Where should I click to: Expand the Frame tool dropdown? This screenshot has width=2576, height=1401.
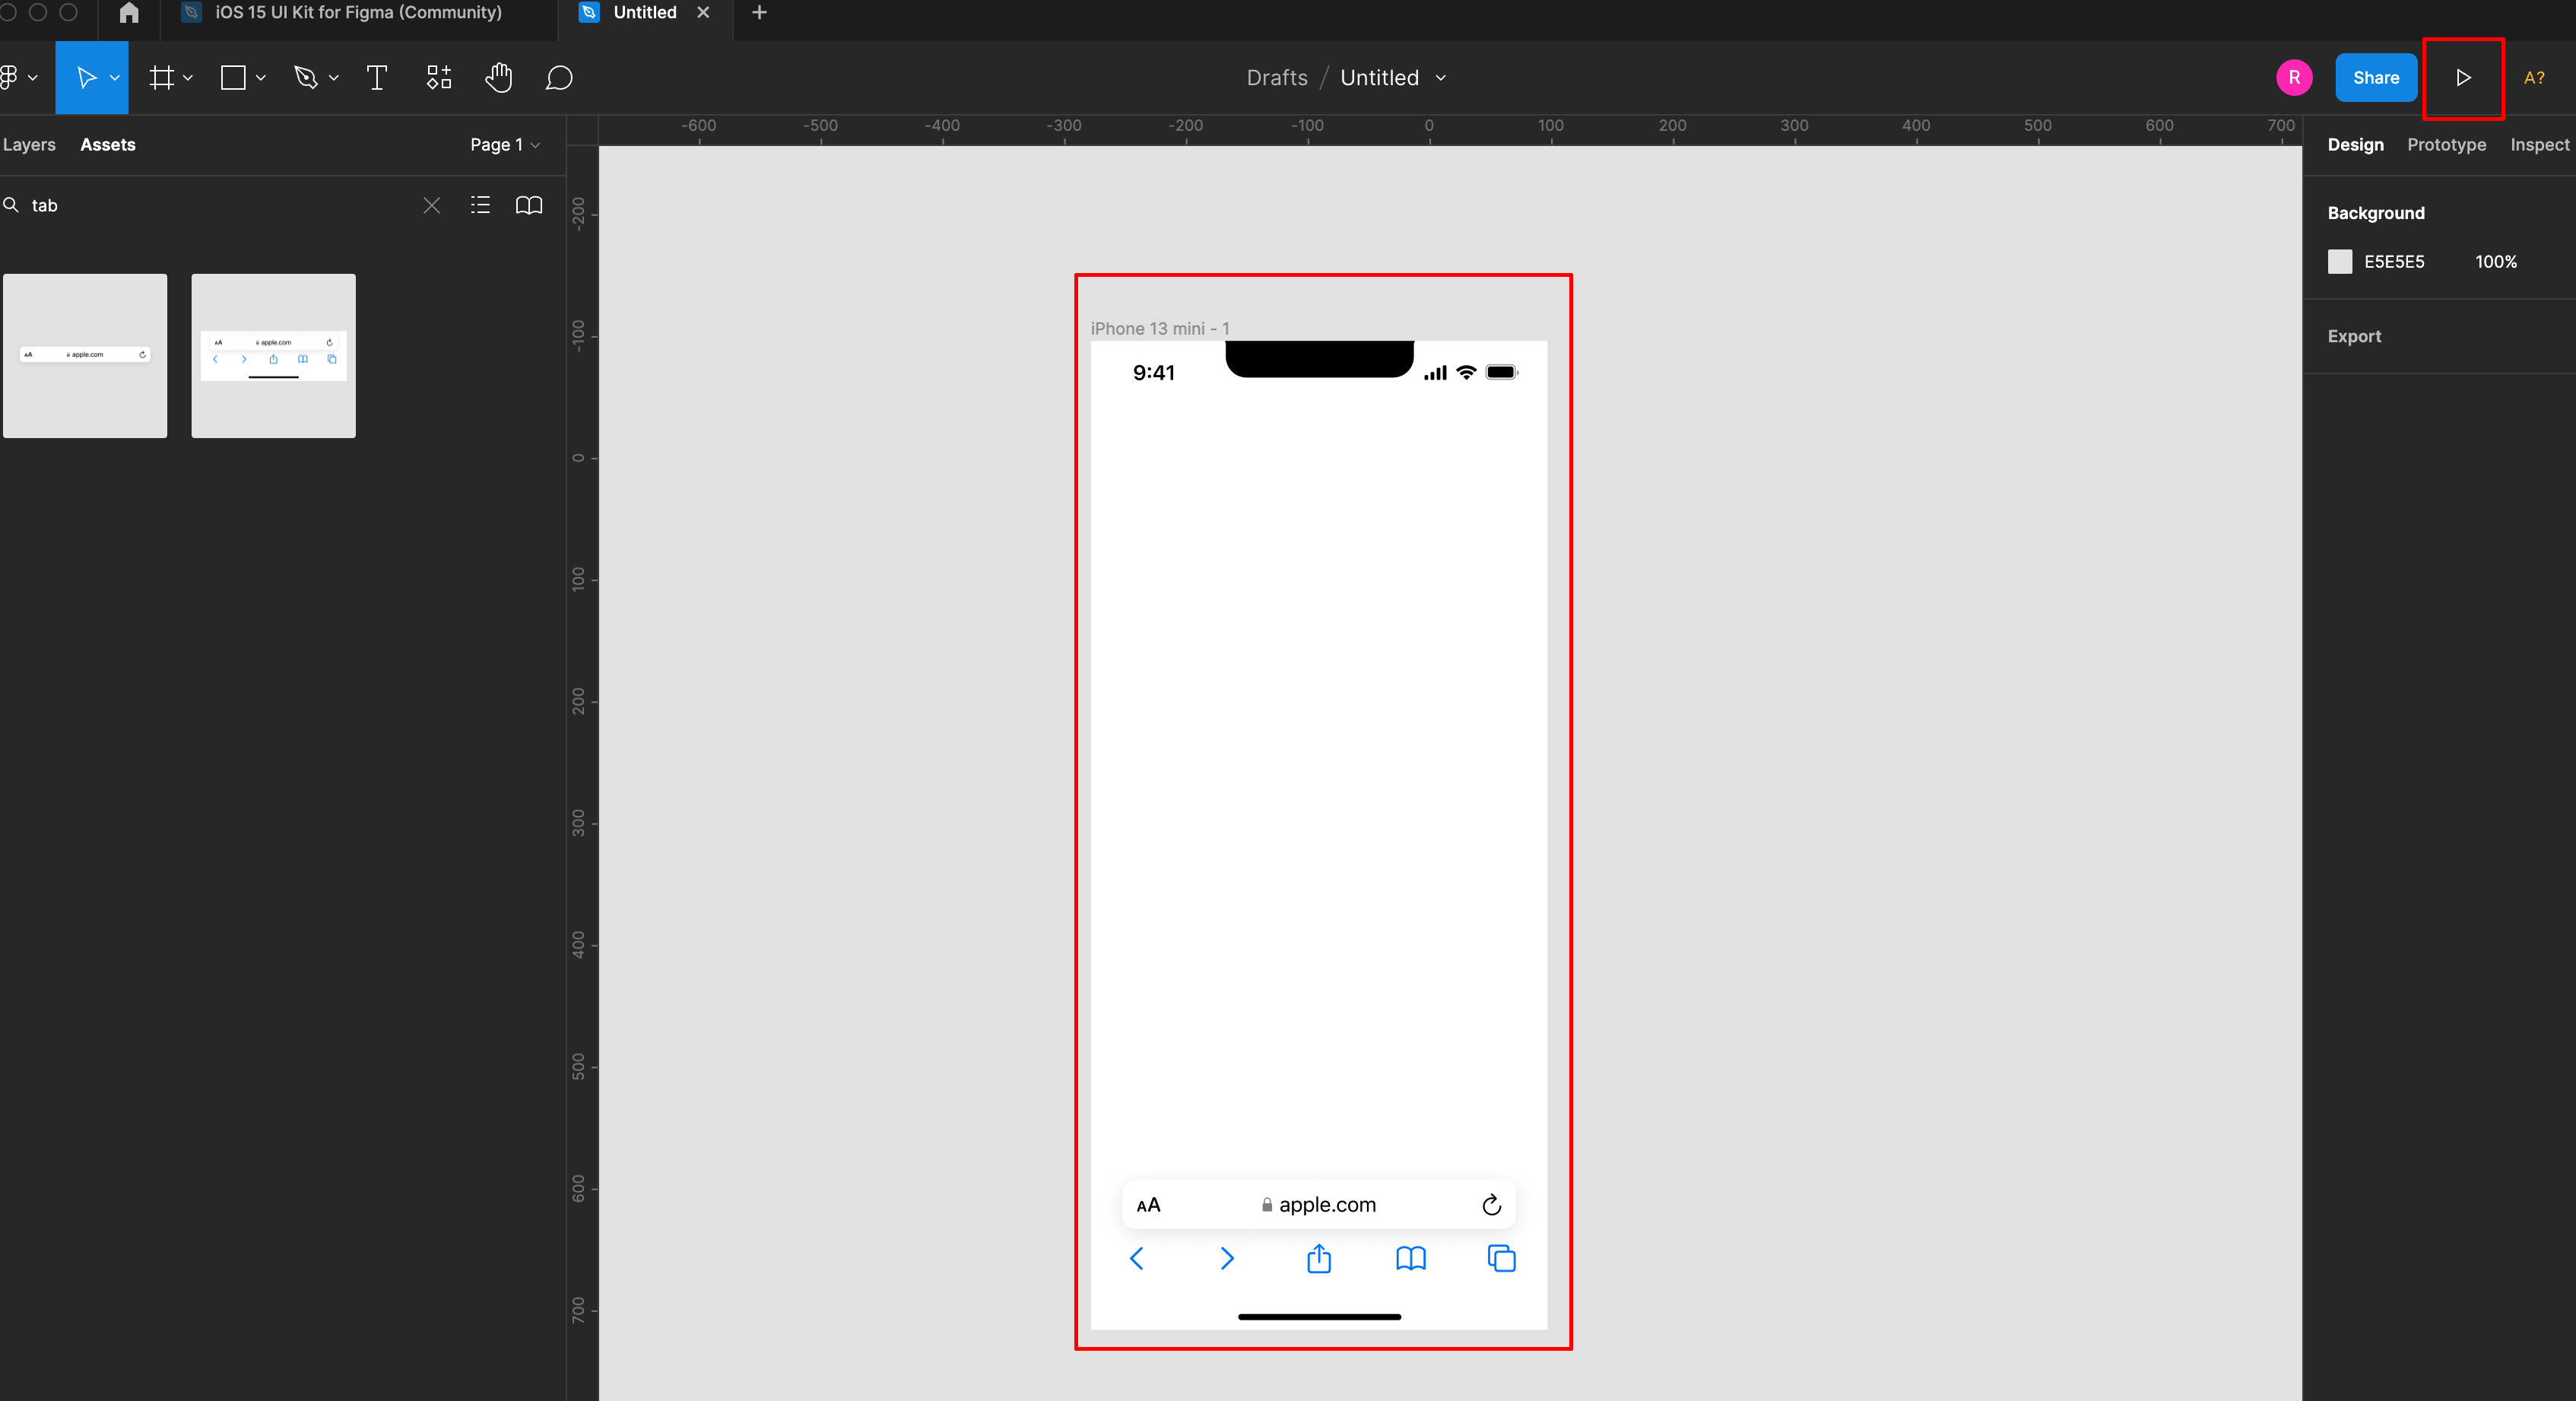click(x=188, y=78)
